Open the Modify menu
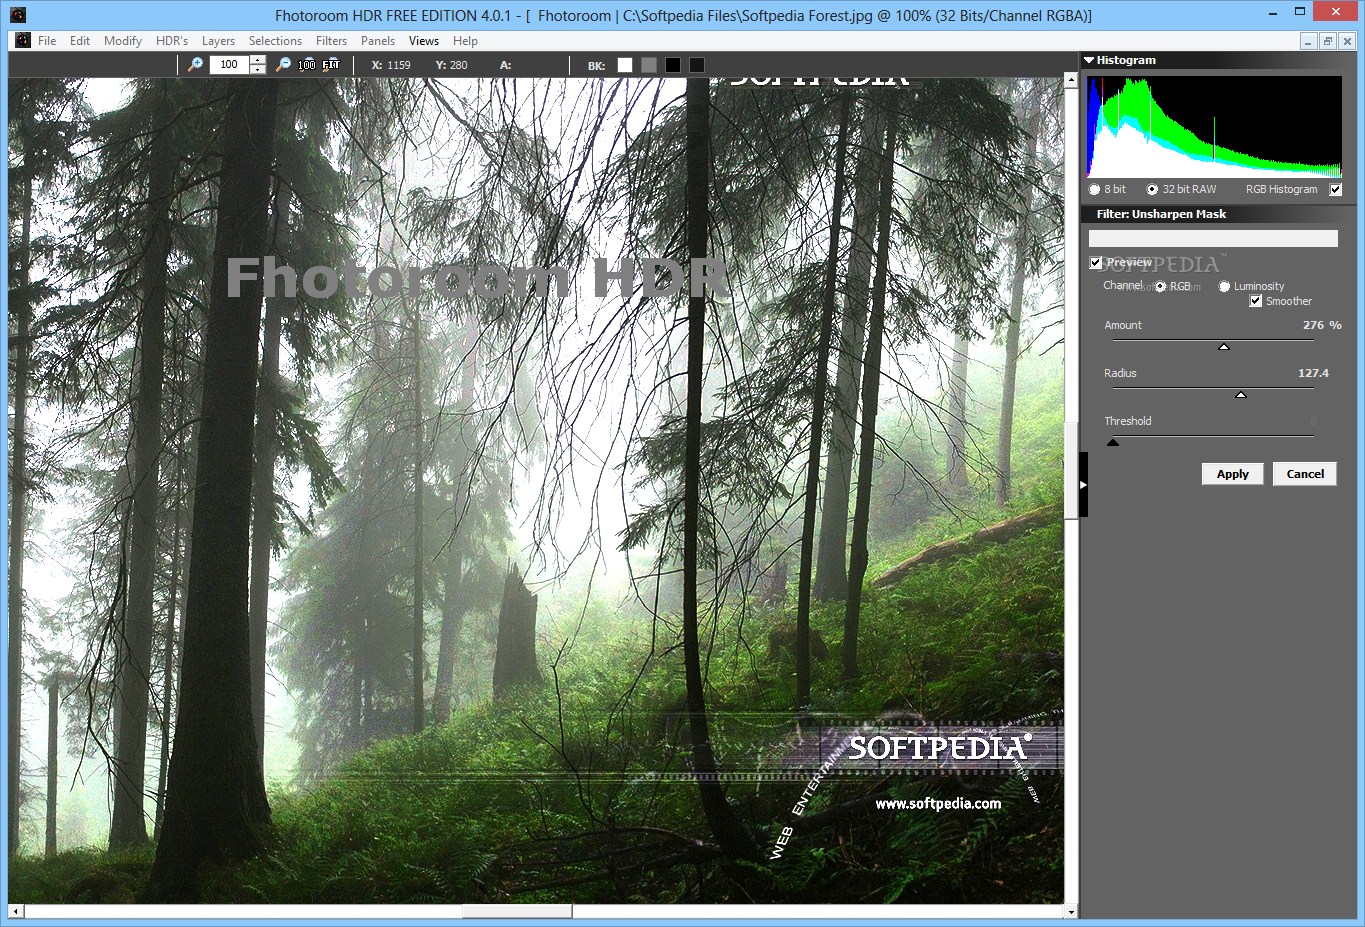1365x927 pixels. [x=123, y=41]
